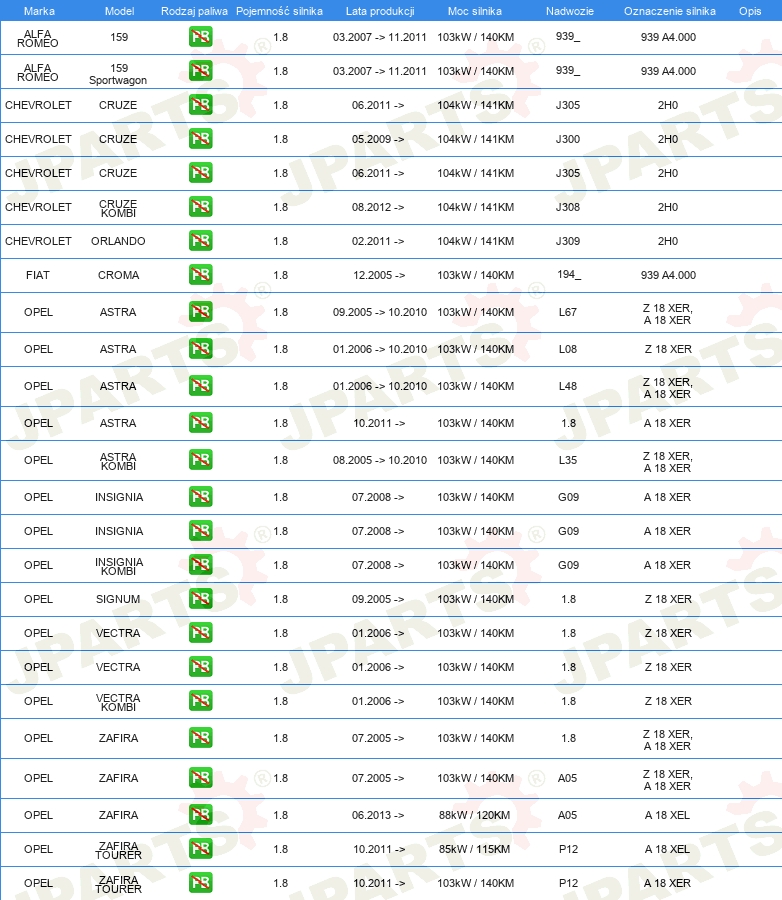782x900 pixels.
Task: Select the "SIGNUM" model cell
Action: 118,599
